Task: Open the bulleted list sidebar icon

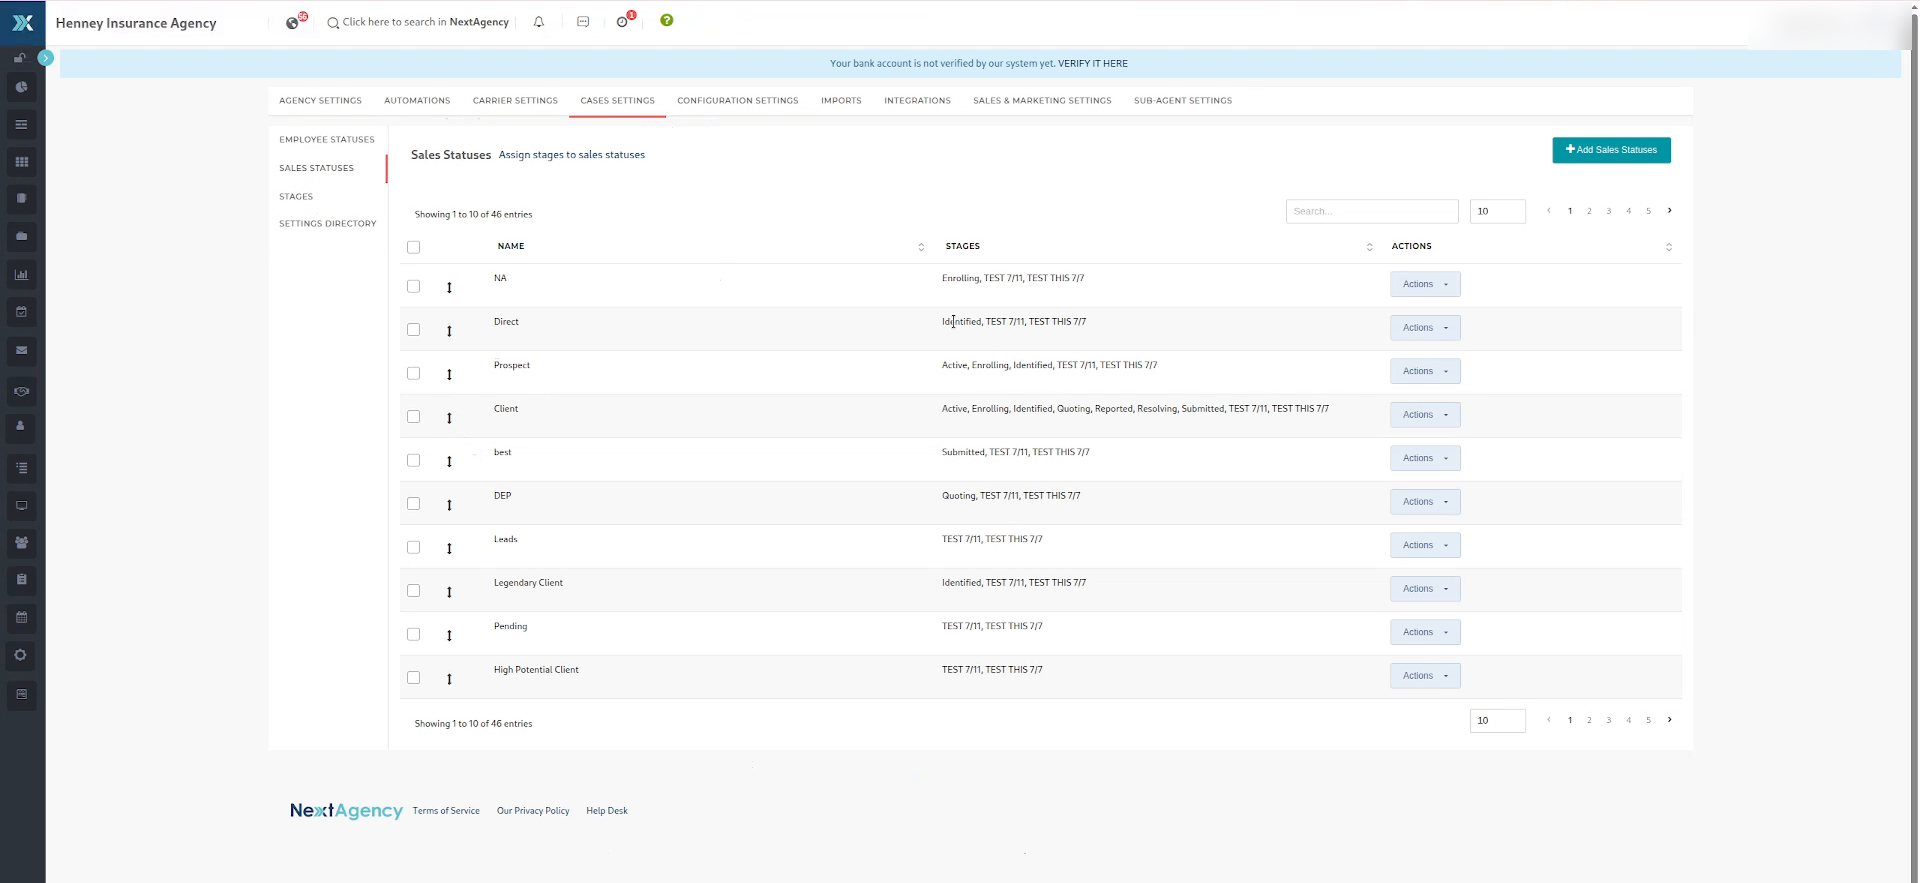Action: pyautogui.click(x=21, y=468)
